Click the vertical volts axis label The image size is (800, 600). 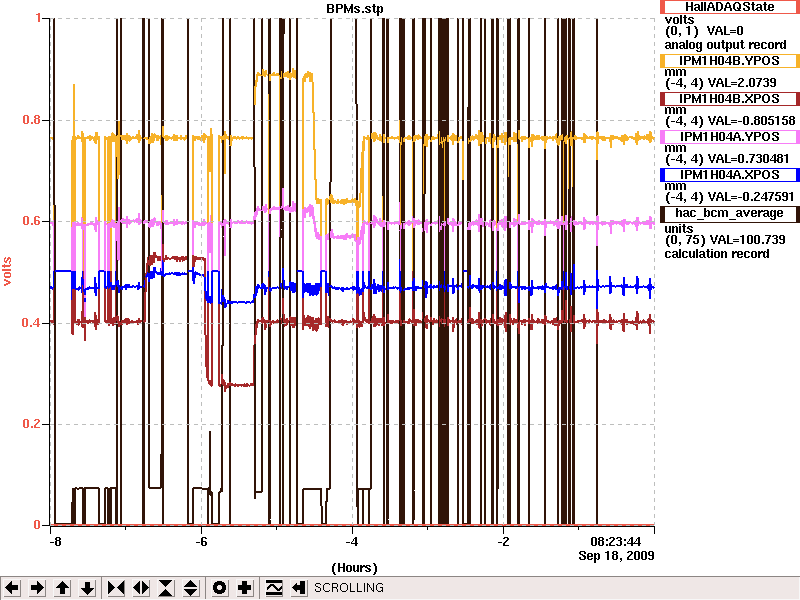click(x=7, y=271)
